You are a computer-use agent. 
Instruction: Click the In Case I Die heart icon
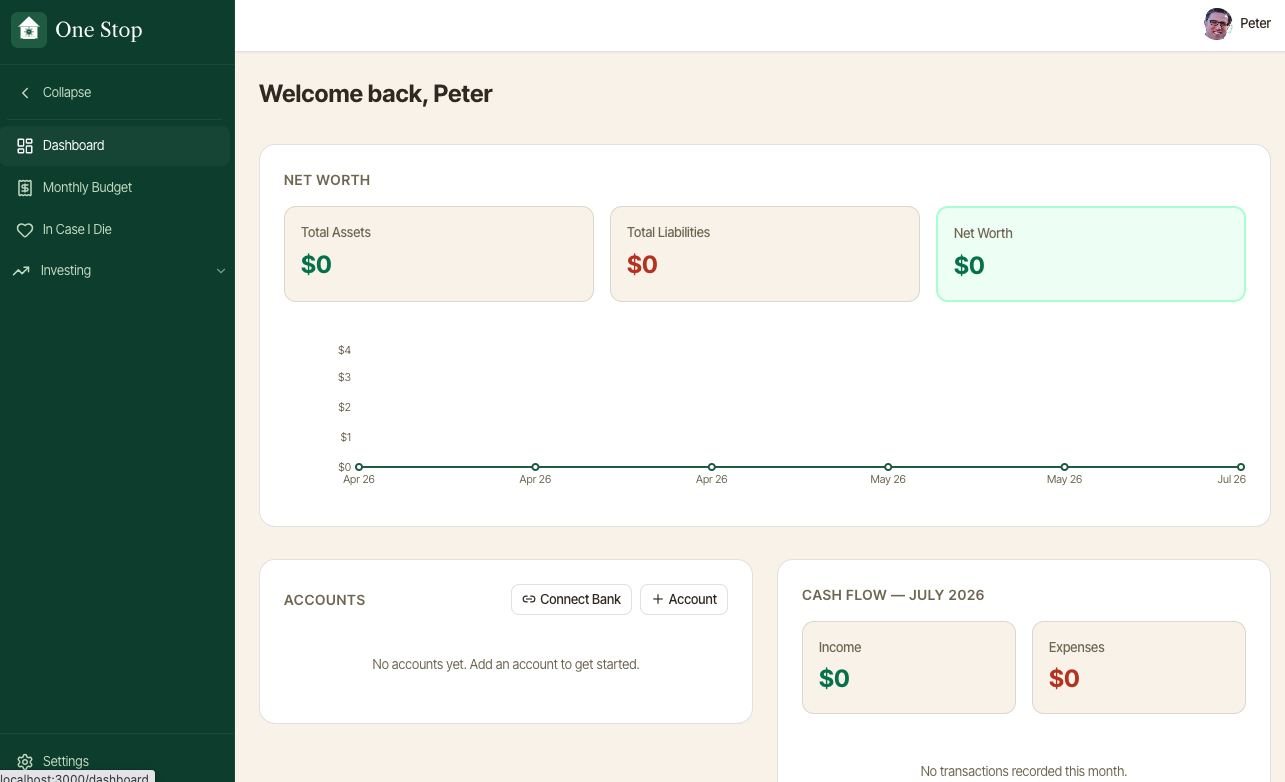coord(25,230)
